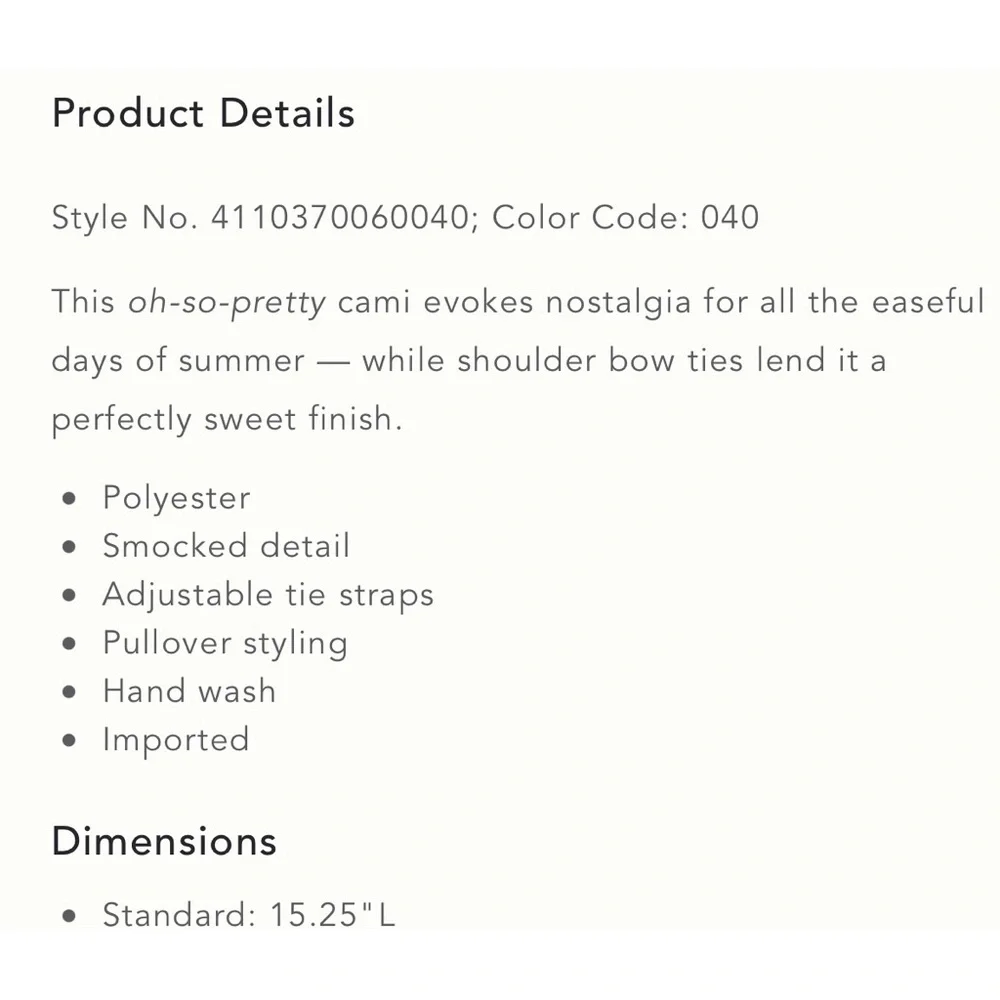The height and width of the screenshot is (1000, 1000).
Task: Click the Imported list item
Action: click(176, 740)
